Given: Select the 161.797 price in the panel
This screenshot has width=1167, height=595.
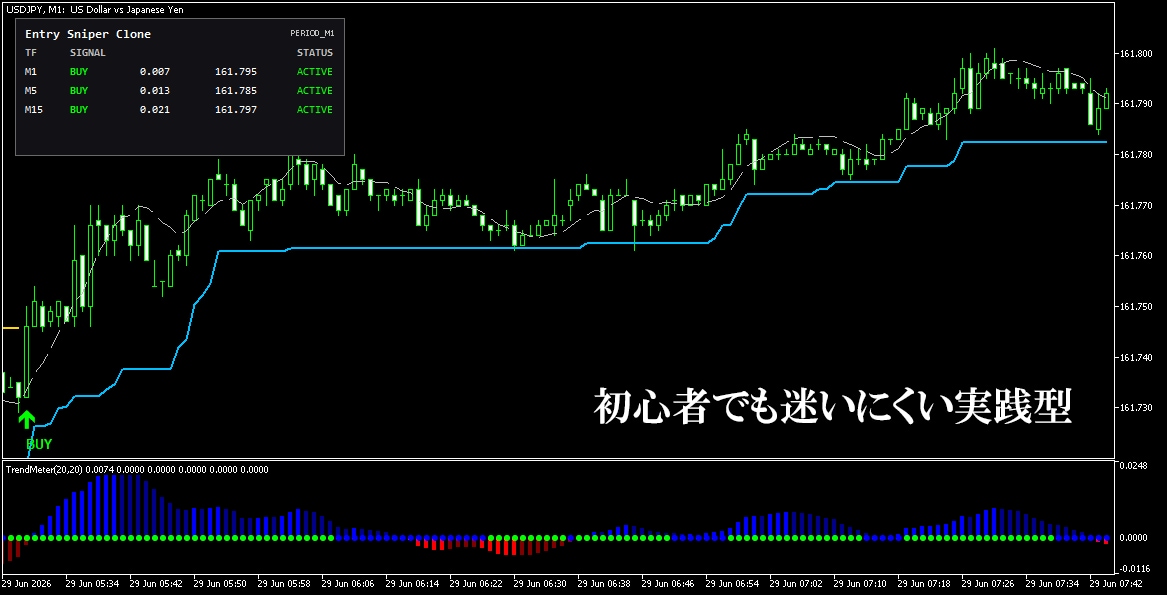Looking at the screenshot, I should pos(236,109).
